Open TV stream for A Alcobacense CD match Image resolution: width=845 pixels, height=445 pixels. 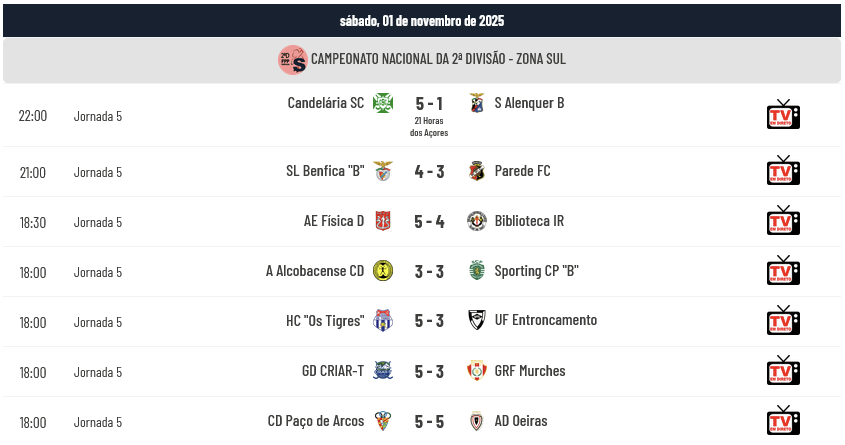click(x=783, y=271)
